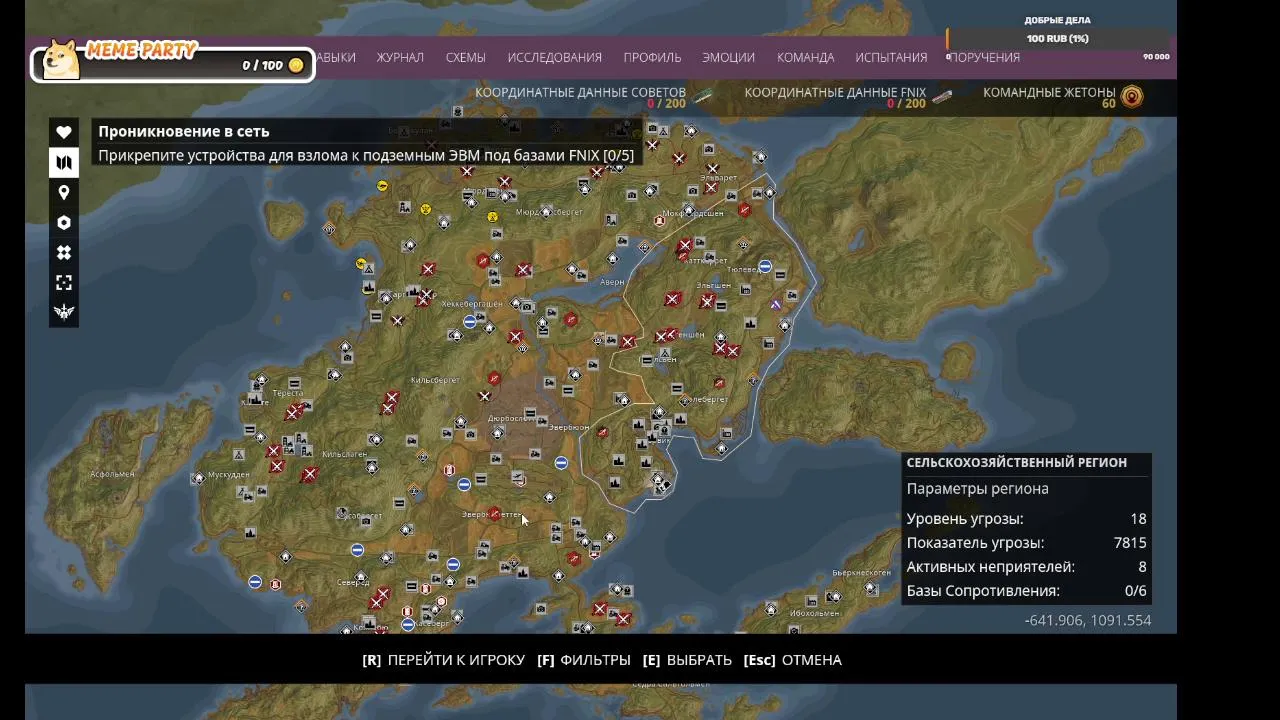Click the Doge avatar on Meme Party banner
This screenshot has width=1280, height=720.
62,58
